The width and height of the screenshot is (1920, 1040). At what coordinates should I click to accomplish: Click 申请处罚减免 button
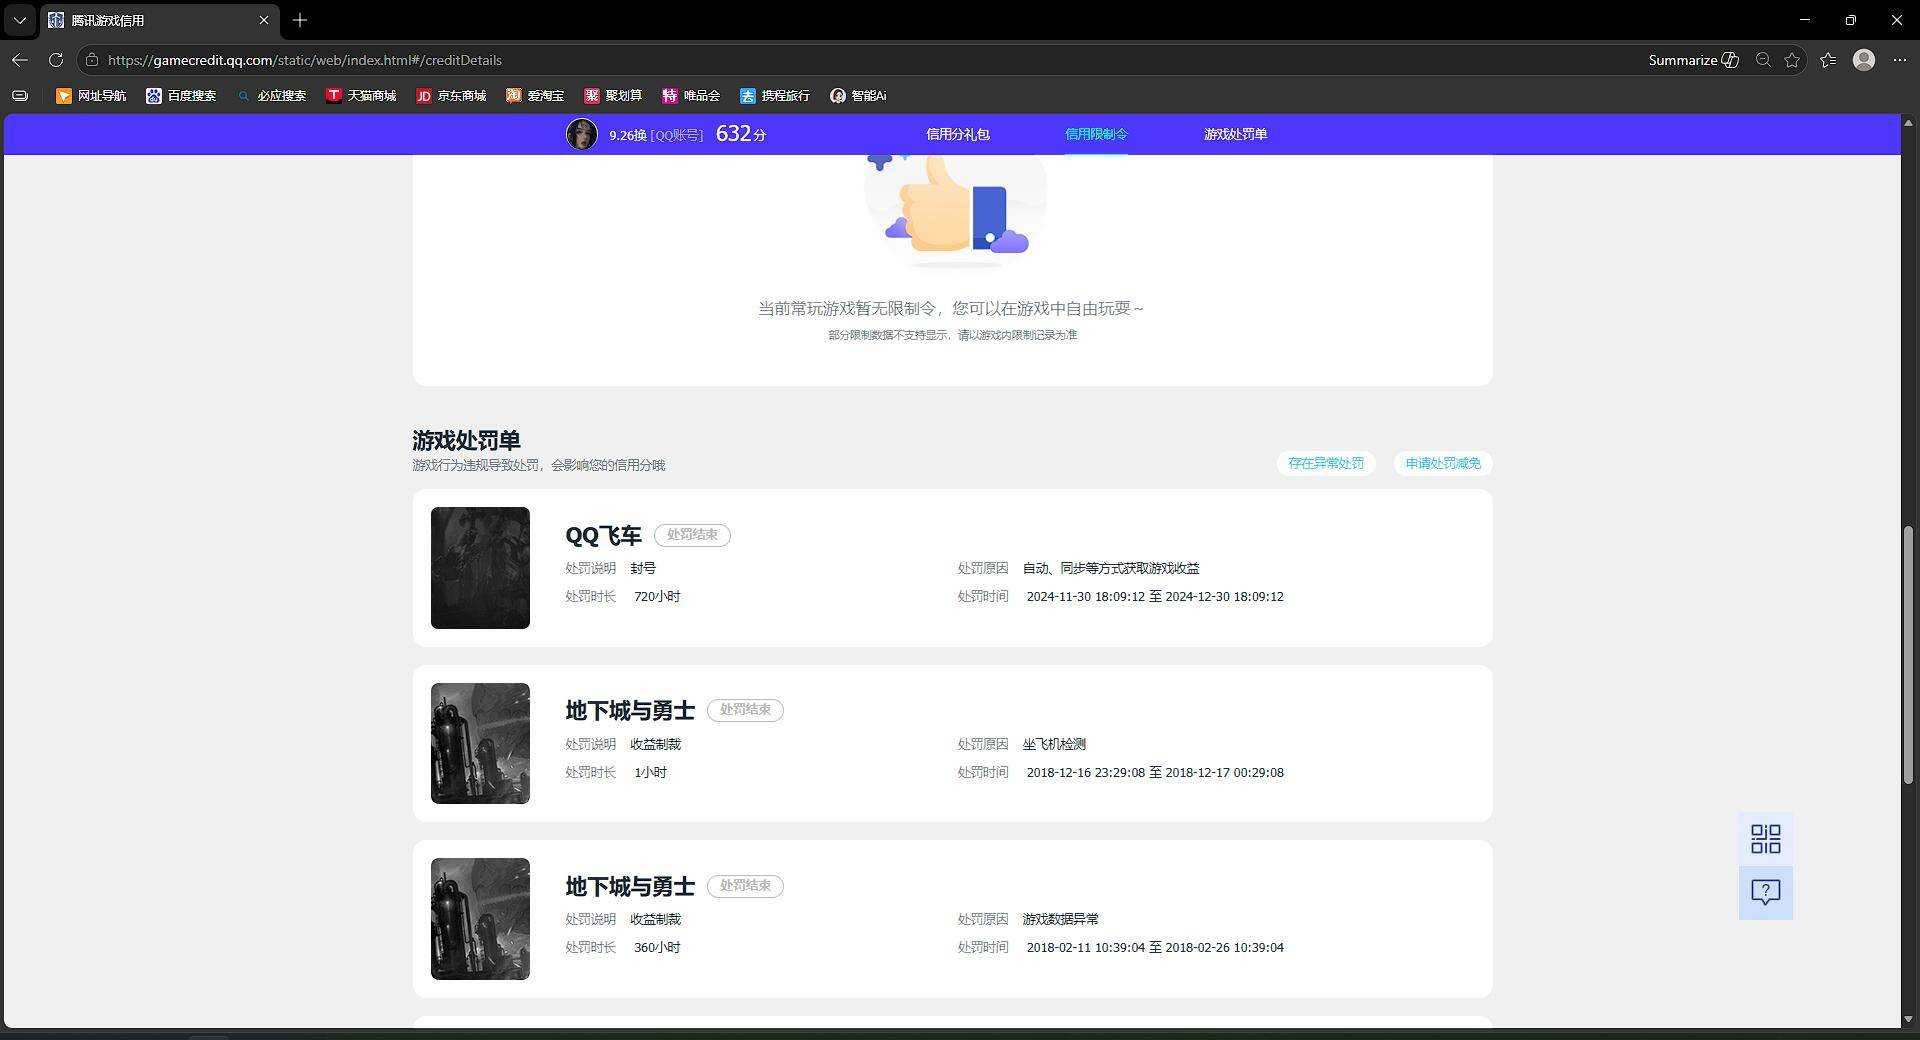click(1443, 463)
